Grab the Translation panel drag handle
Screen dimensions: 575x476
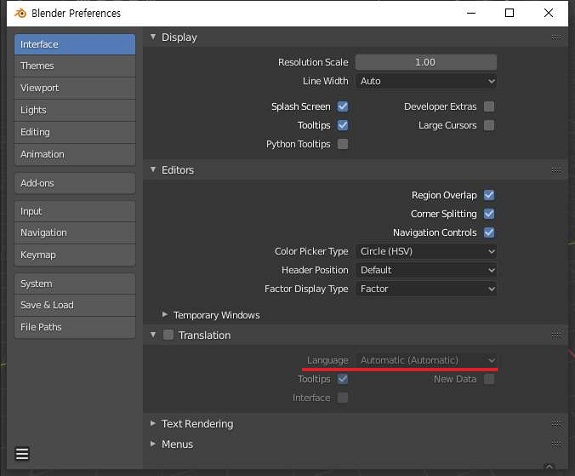coord(556,335)
